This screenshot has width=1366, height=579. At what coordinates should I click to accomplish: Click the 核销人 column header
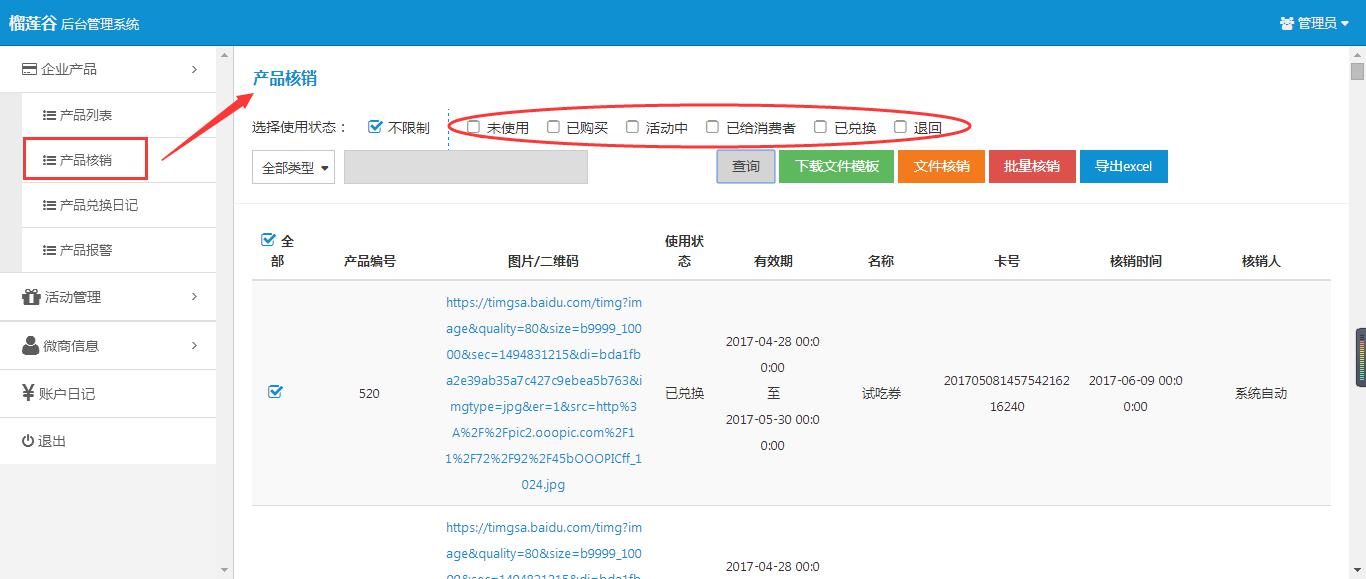[x=1261, y=261]
